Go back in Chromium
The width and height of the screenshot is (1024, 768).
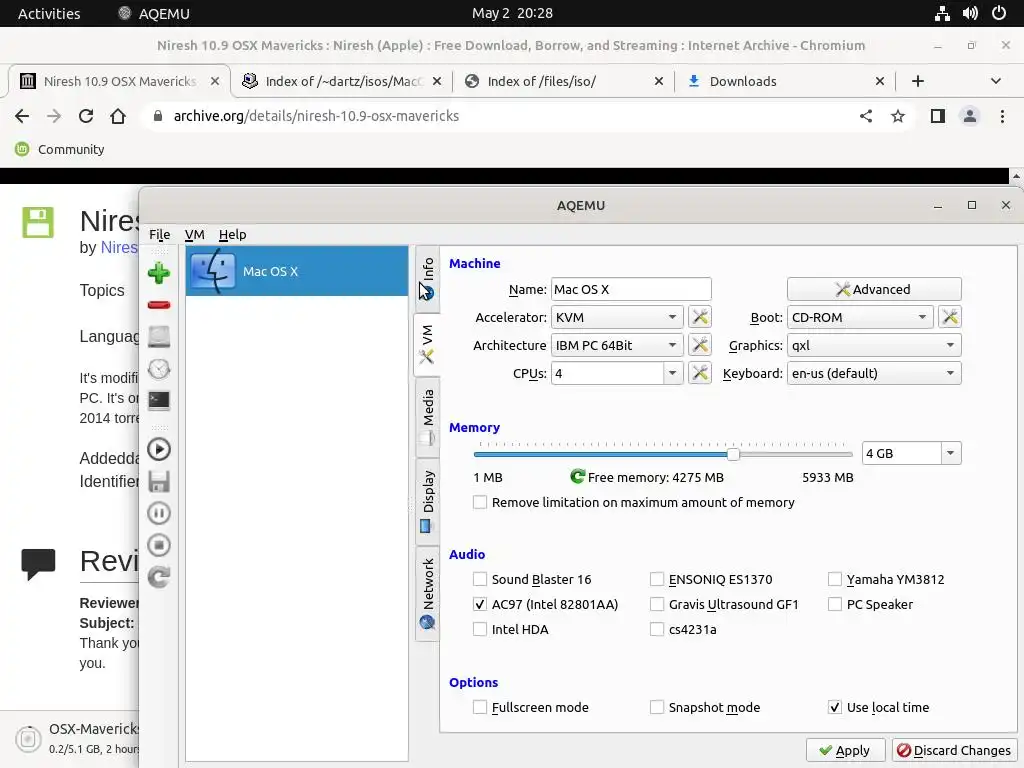[x=22, y=116]
